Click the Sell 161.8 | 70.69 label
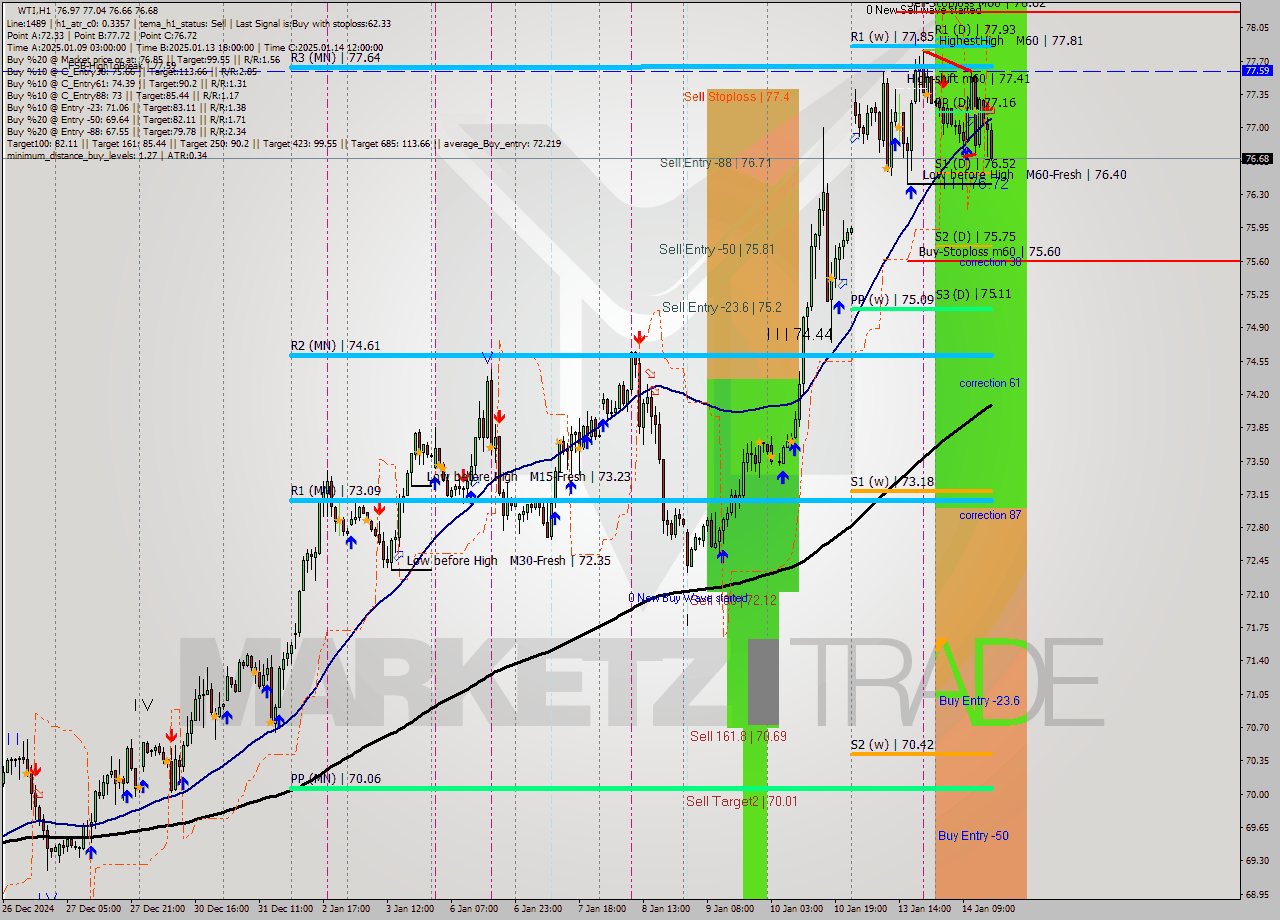This screenshot has height=920, width=1280. (738, 736)
